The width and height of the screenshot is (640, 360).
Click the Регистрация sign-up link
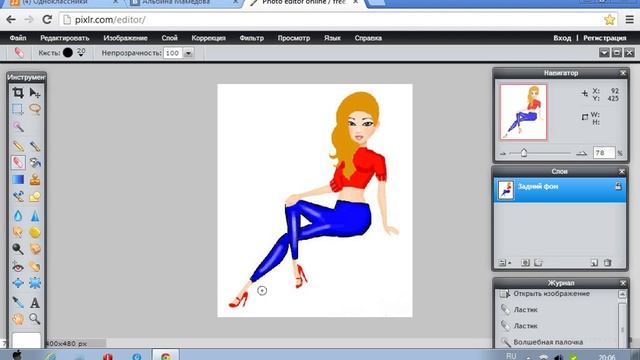tap(604, 38)
